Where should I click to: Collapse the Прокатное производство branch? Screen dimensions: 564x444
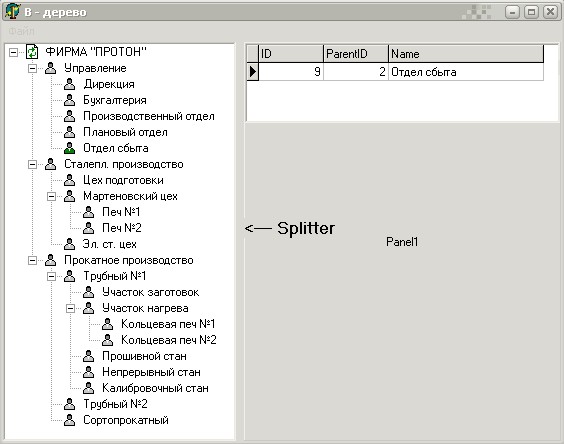32,260
